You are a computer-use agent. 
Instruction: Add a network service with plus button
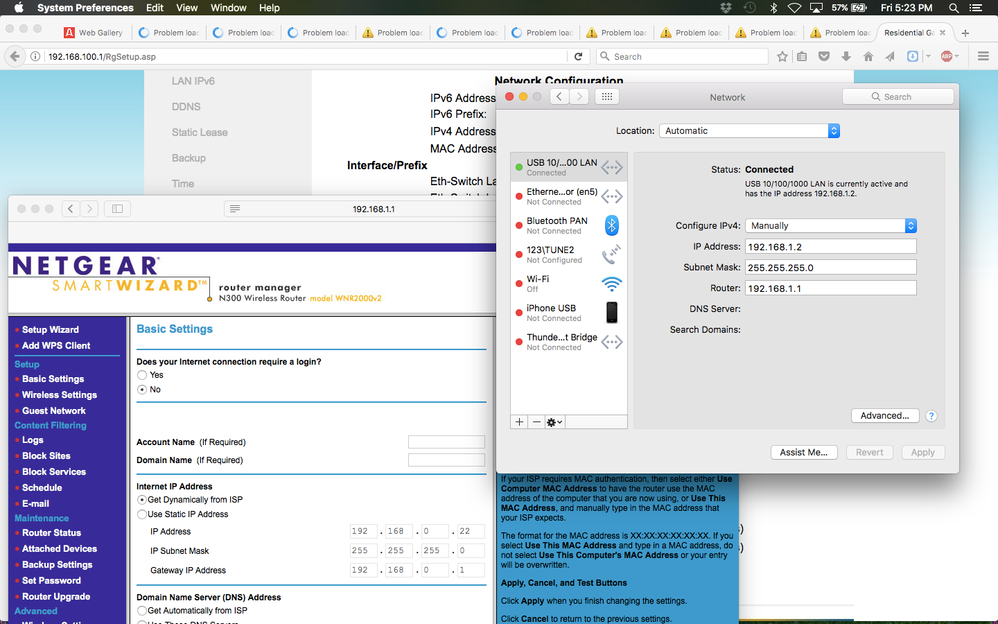519,422
